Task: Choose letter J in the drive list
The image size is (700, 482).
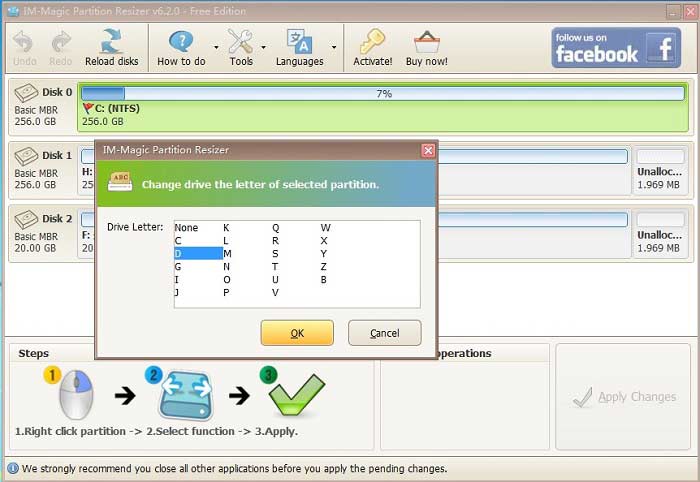Action: pos(177,292)
